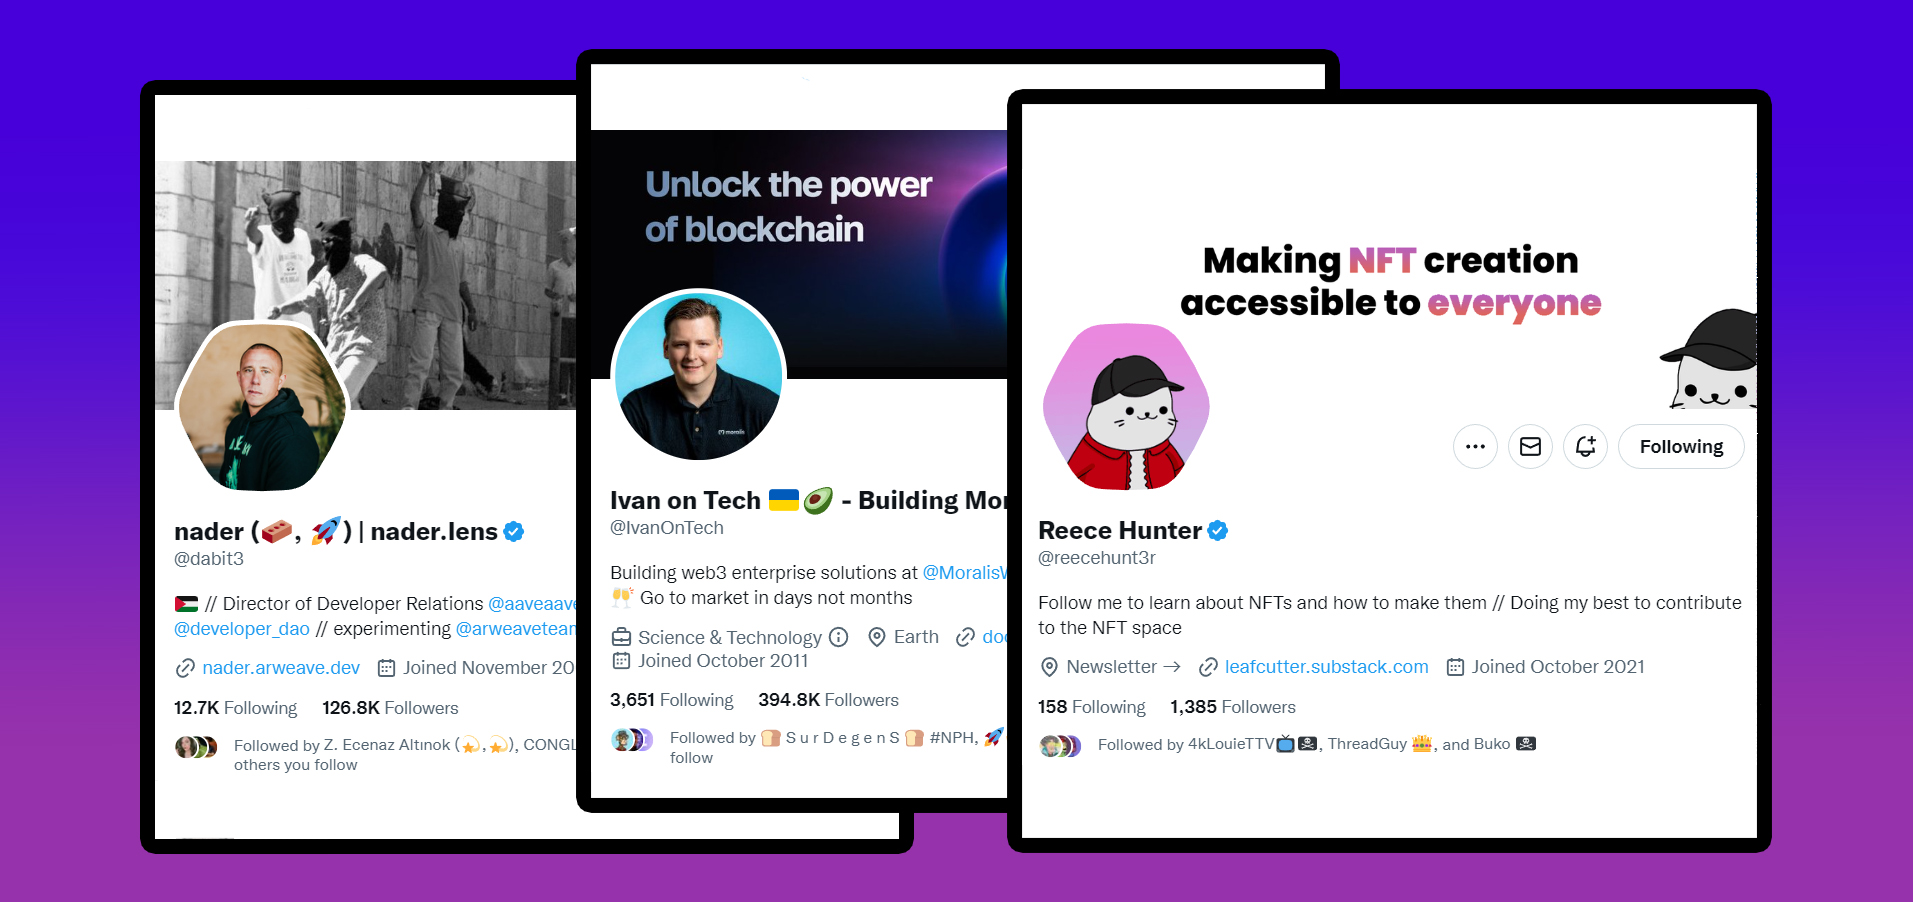Image resolution: width=1913 pixels, height=902 pixels.
Task: Click the info icon beside Science & Technology
Action: [839, 637]
